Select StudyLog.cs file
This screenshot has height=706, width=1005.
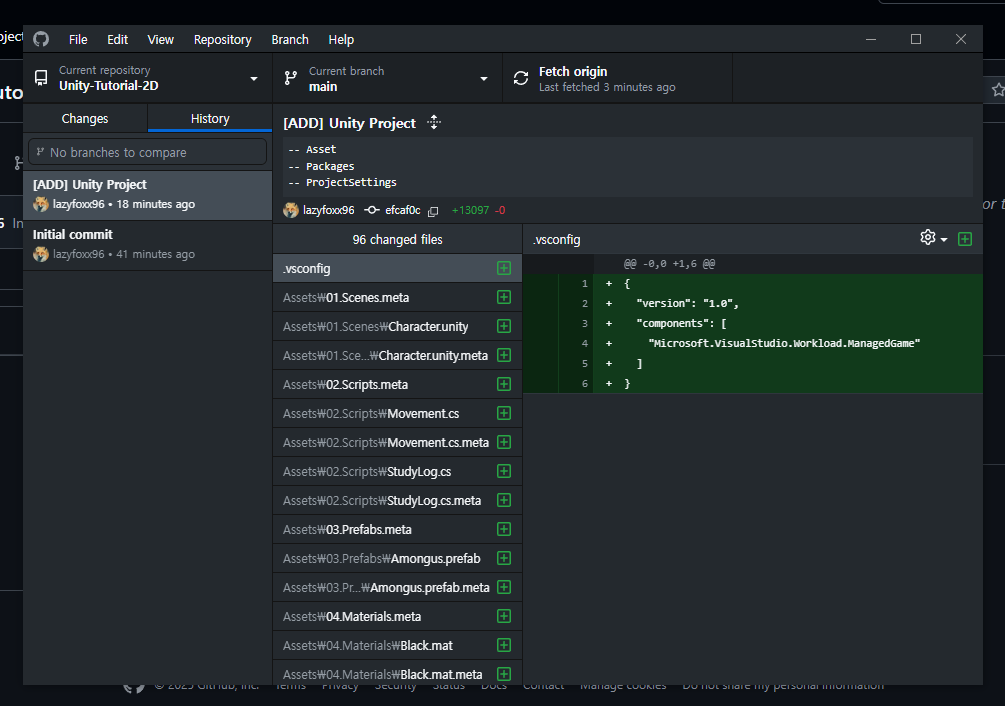[397, 472]
